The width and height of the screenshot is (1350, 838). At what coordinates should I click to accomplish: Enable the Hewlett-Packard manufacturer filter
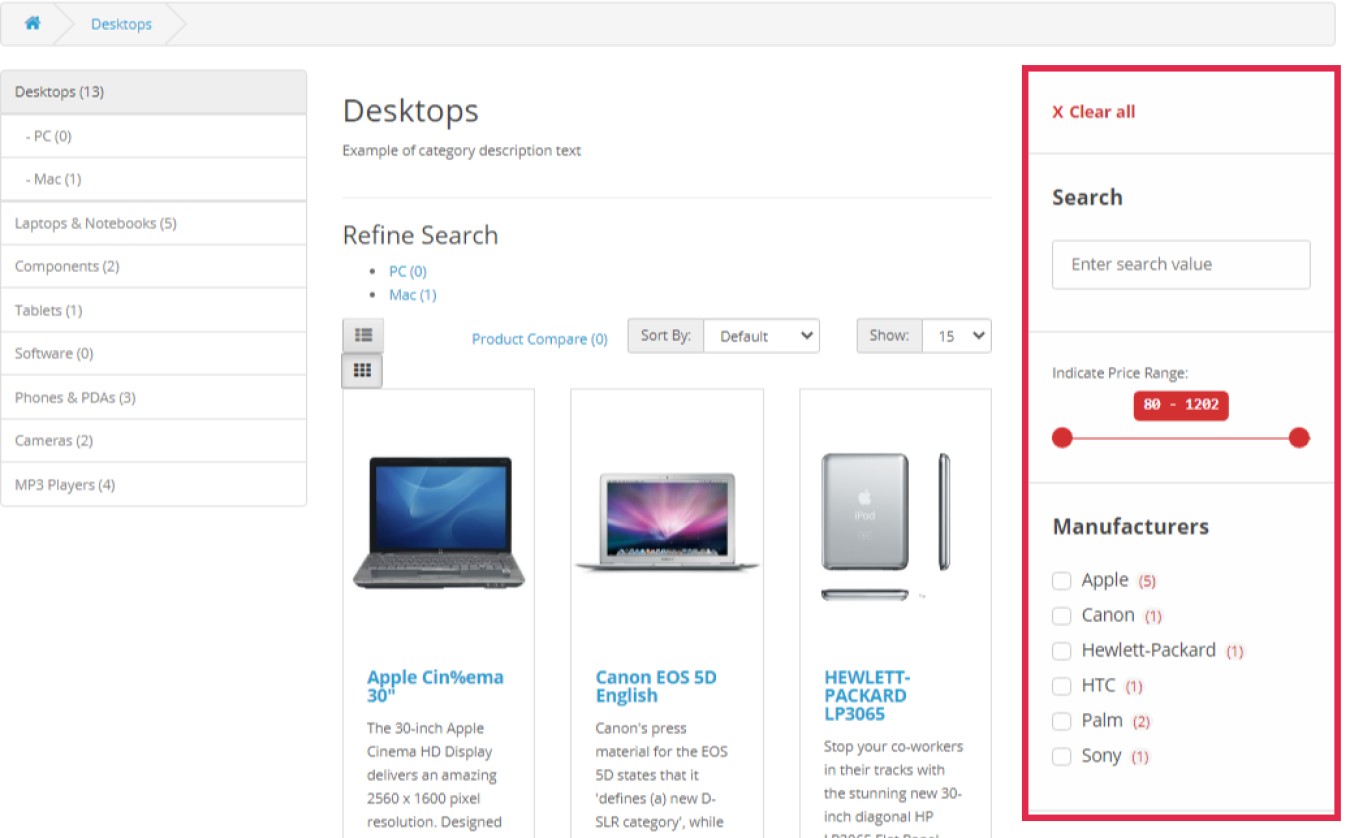point(1062,651)
